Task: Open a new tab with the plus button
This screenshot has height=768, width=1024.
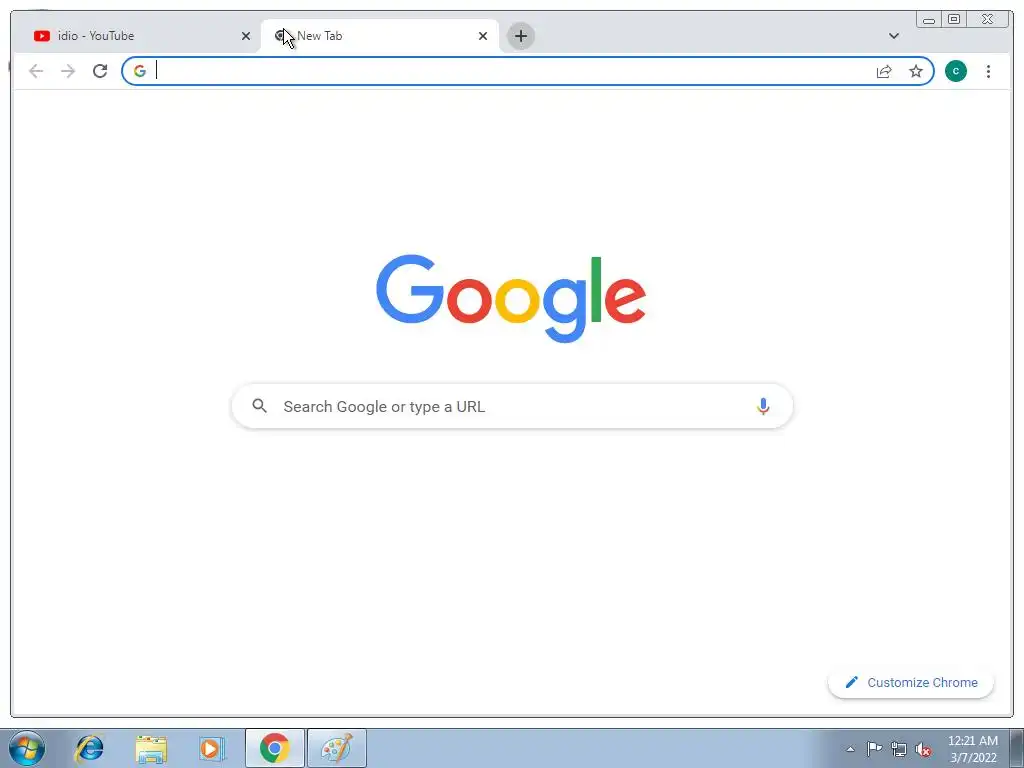Action: click(520, 36)
